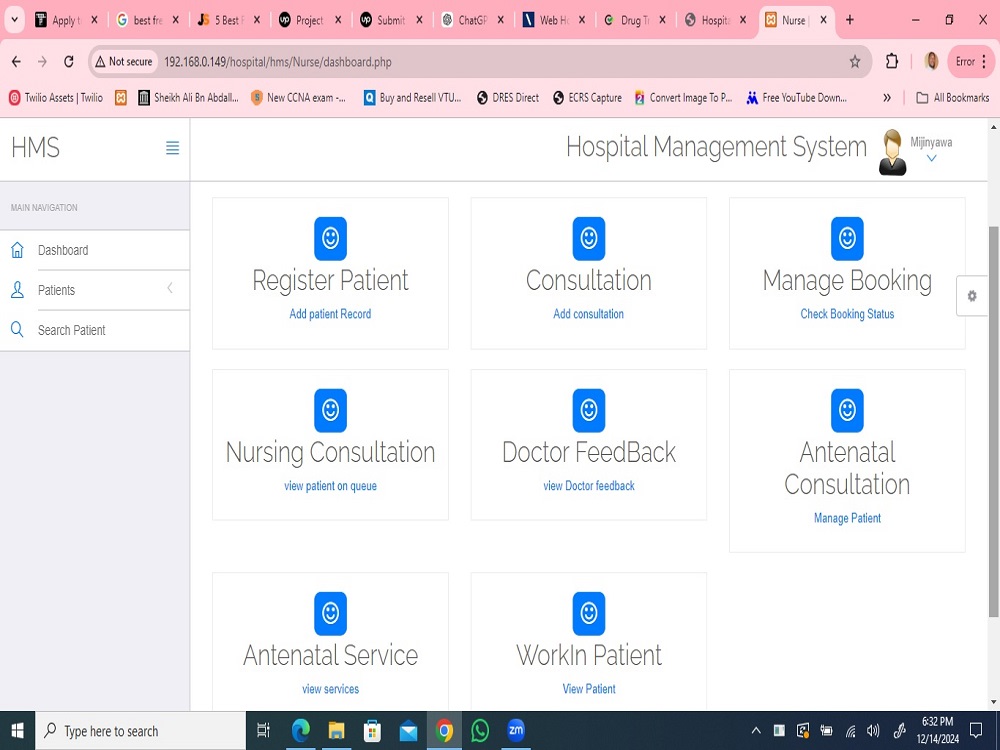Click the Patients person icon in sidebar
The image size is (1000, 750).
17,290
